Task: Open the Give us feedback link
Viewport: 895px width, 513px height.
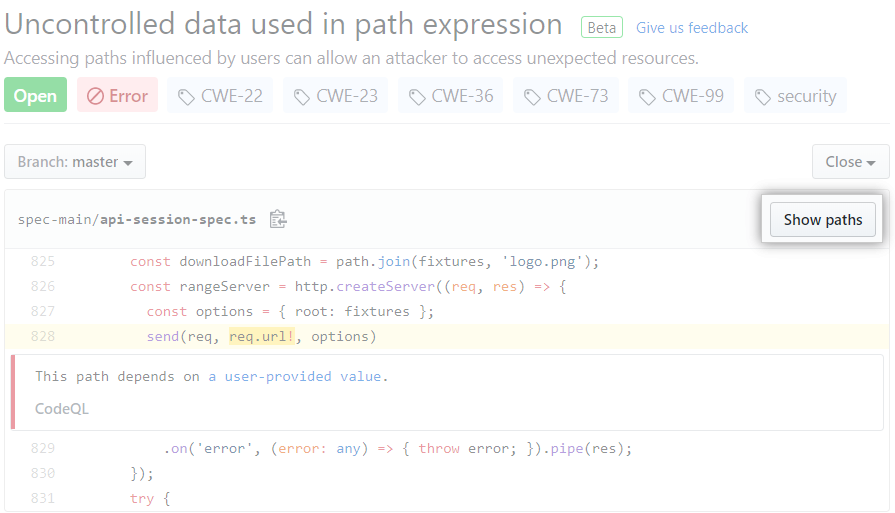Action: pyautogui.click(x=692, y=28)
